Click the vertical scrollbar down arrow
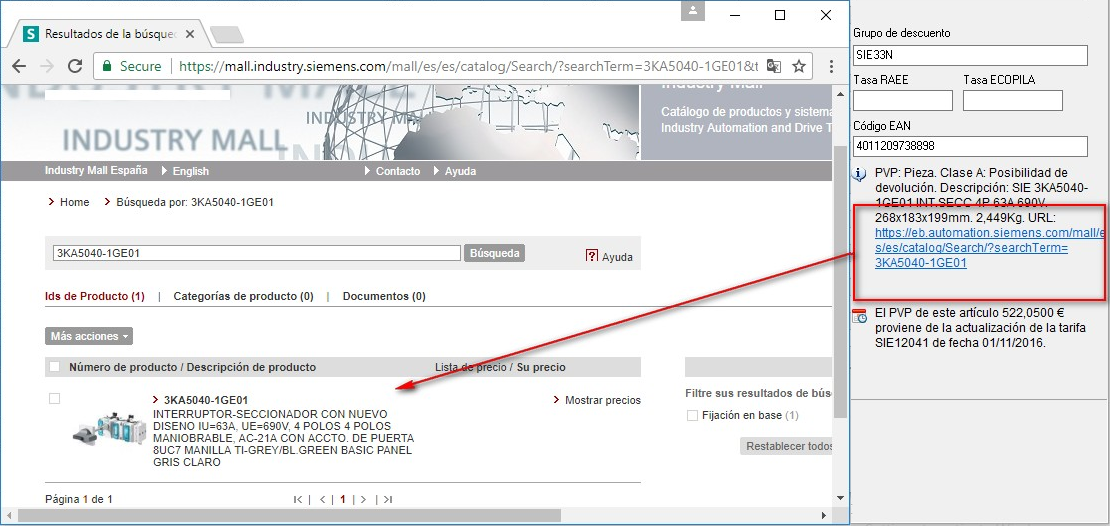This screenshot has height=526, width=1110. pos(840,498)
